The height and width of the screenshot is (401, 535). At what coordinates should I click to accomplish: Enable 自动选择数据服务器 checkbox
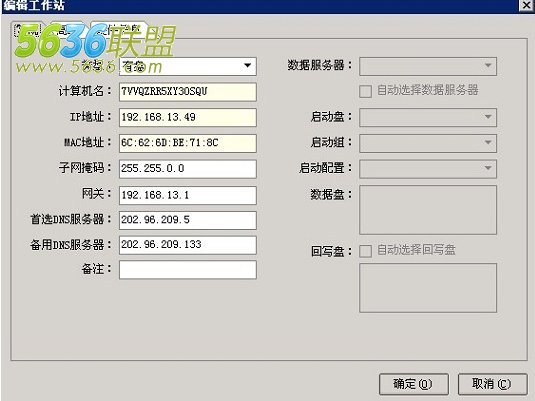click(x=365, y=91)
